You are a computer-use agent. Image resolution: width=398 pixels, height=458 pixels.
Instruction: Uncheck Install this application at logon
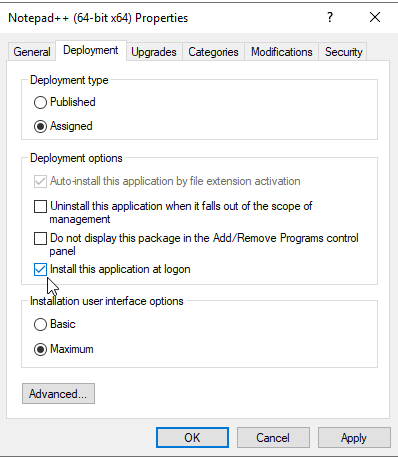click(x=40, y=269)
